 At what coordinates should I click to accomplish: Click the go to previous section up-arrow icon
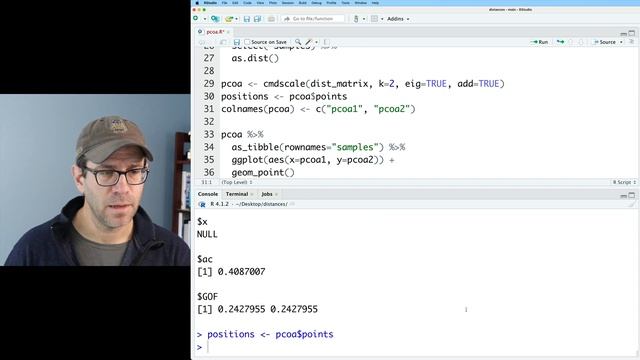(x=571, y=42)
